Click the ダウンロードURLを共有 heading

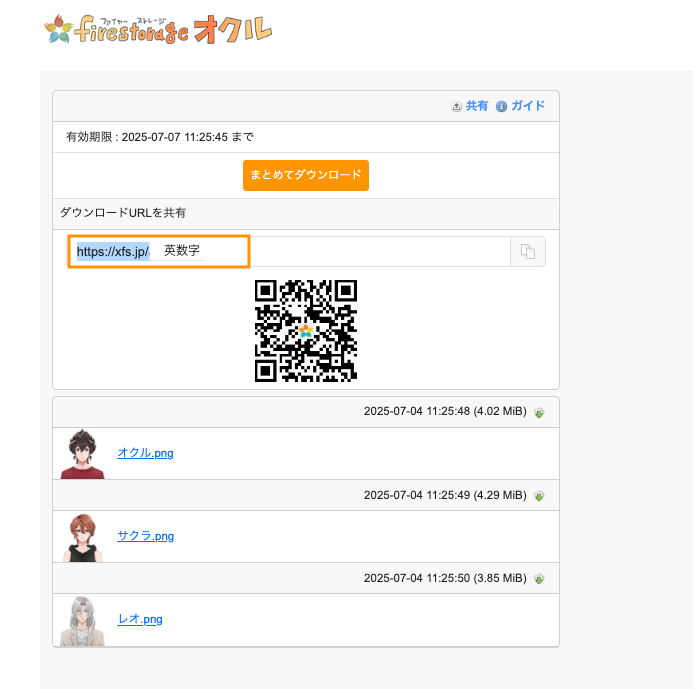pos(123,213)
